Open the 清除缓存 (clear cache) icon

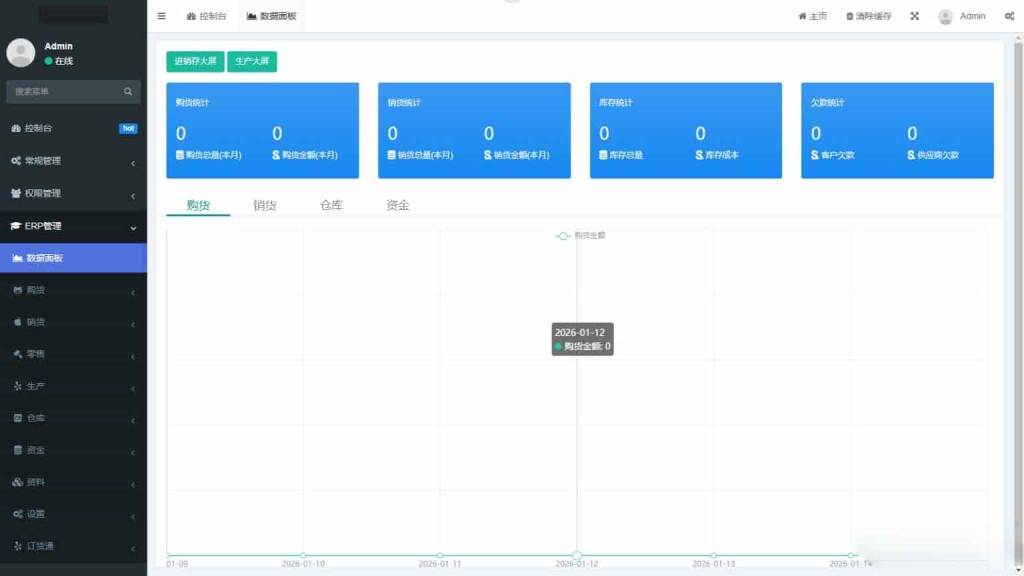[867, 15]
